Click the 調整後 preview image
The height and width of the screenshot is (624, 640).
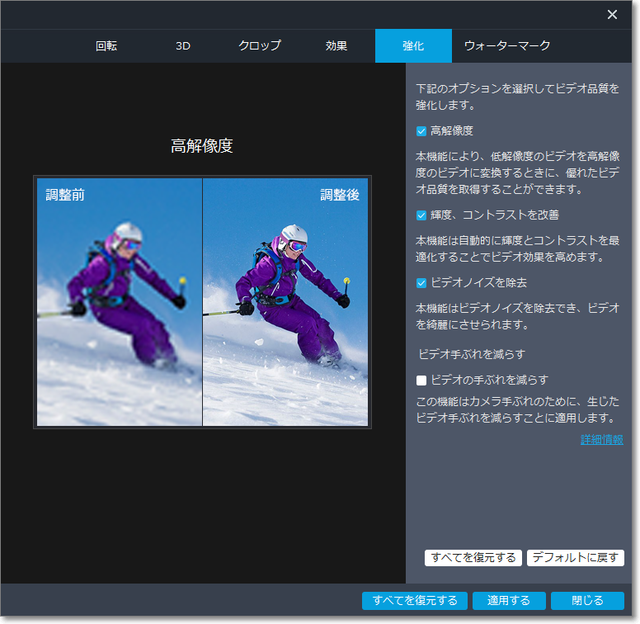pyautogui.click(x=285, y=302)
